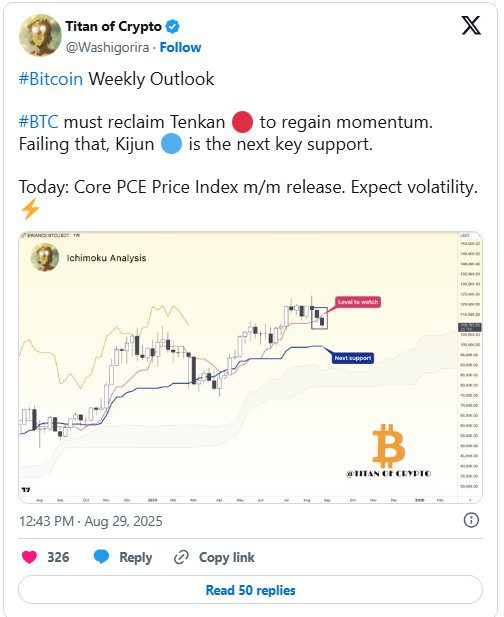Click the avatar inside Ichimoku chart
This screenshot has height=617, width=504.
coord(45,257)
